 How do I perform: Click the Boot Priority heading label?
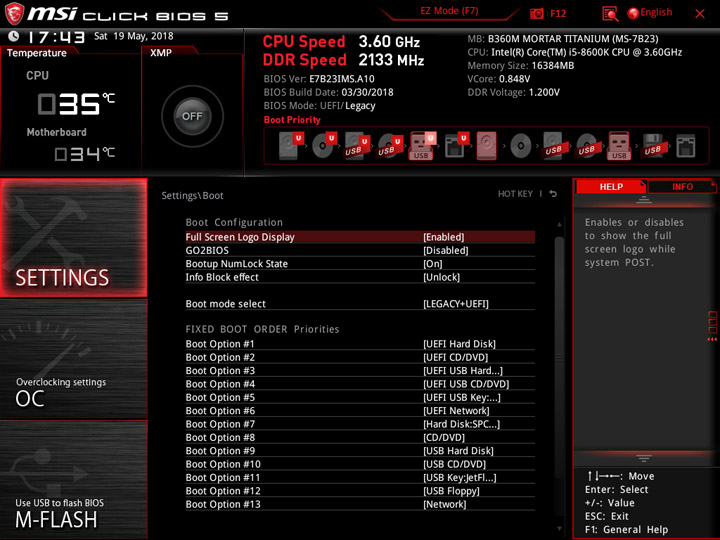click(292, 119)
